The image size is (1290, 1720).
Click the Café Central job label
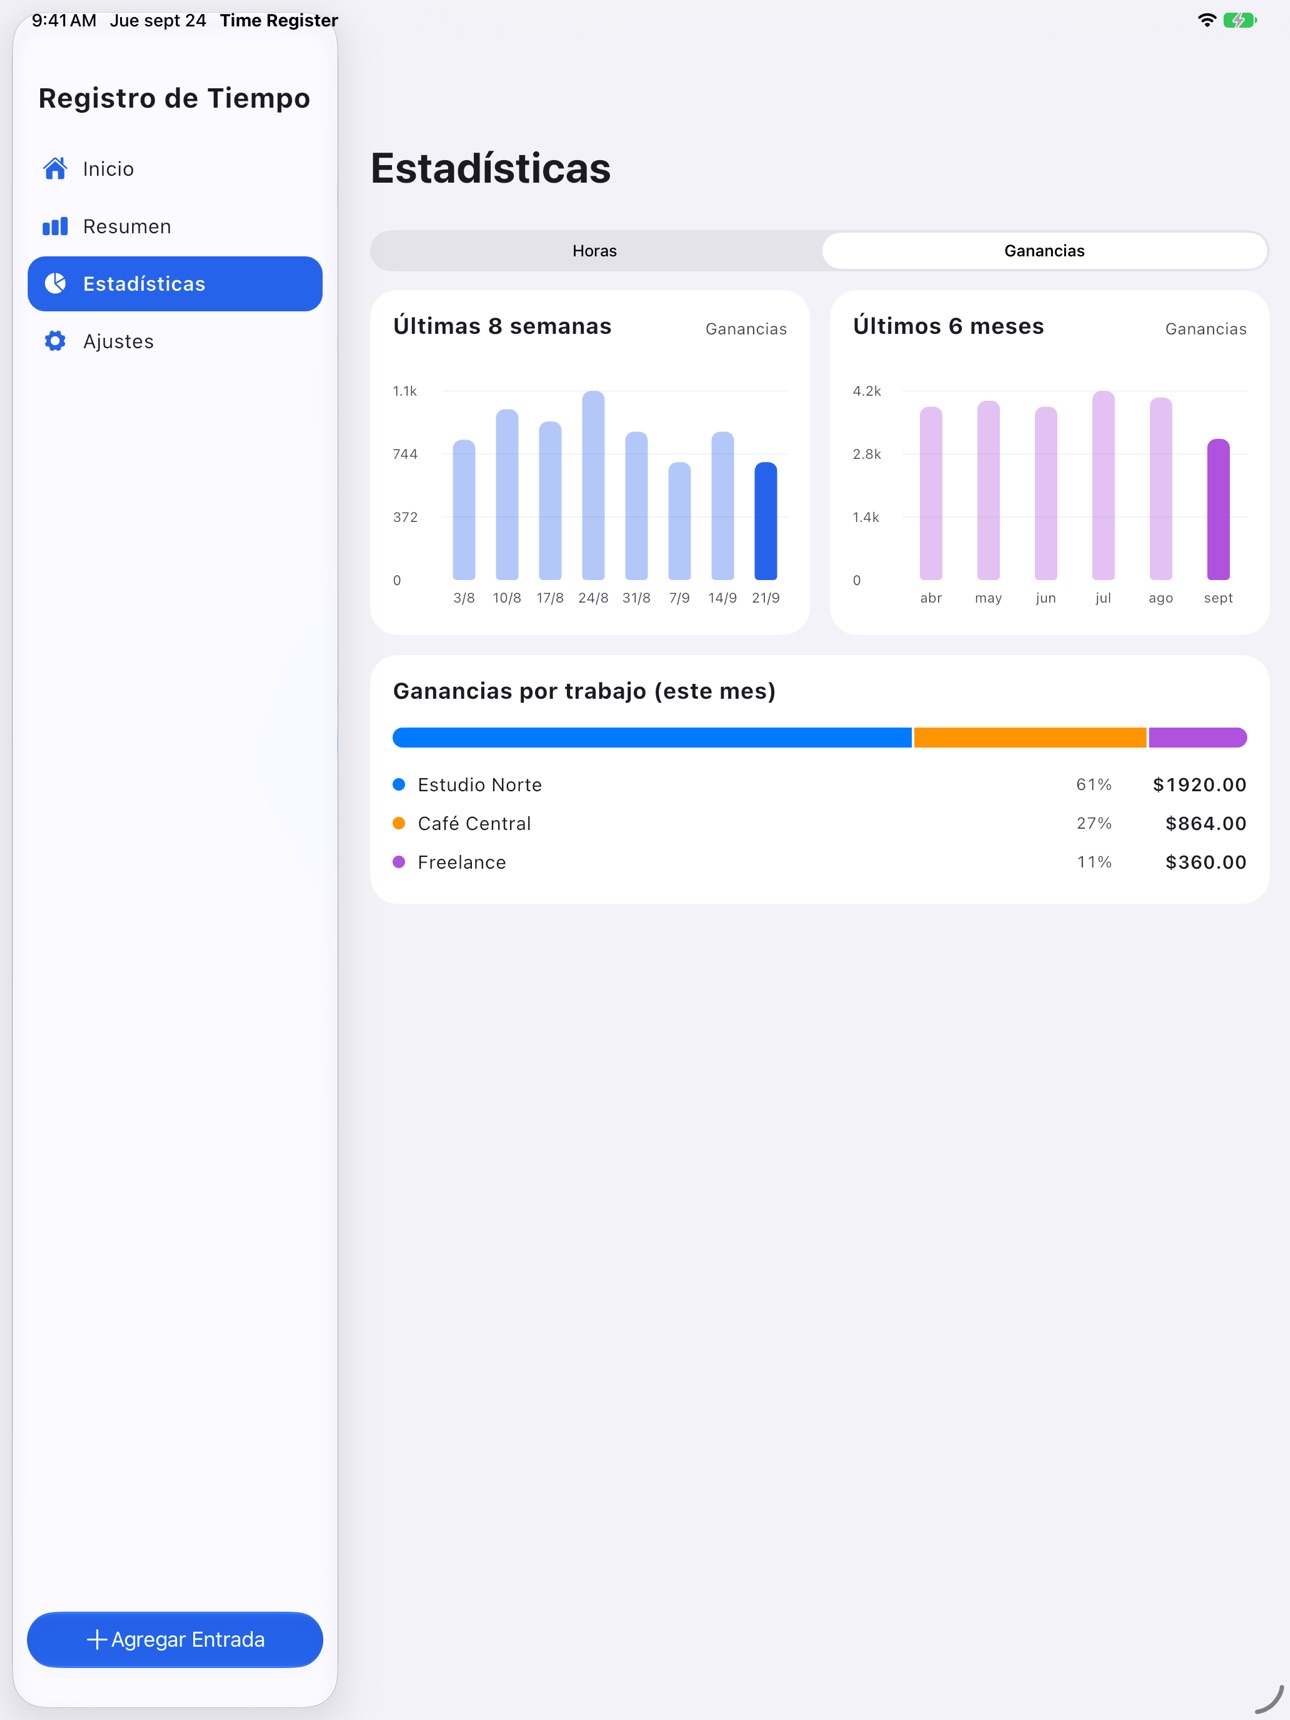474,823
